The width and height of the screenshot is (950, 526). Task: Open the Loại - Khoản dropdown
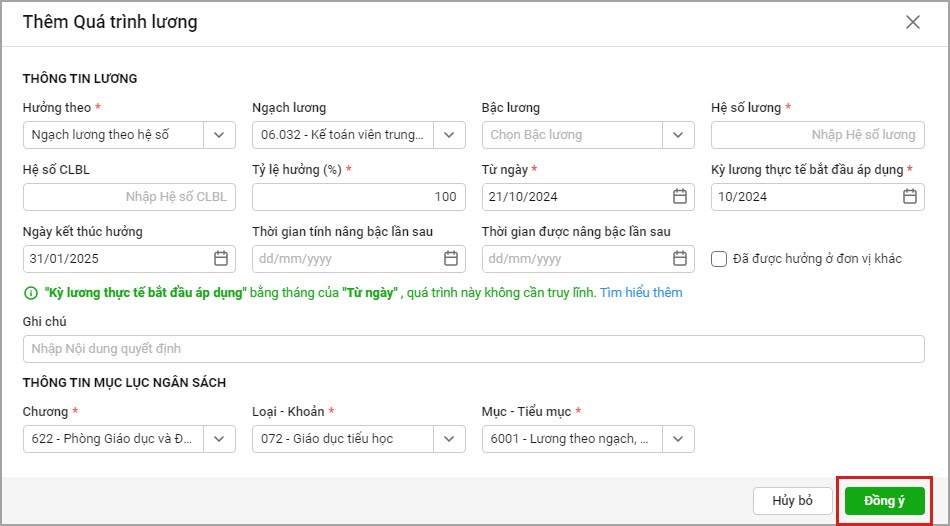pyautogui.click(x=449, y=439)
